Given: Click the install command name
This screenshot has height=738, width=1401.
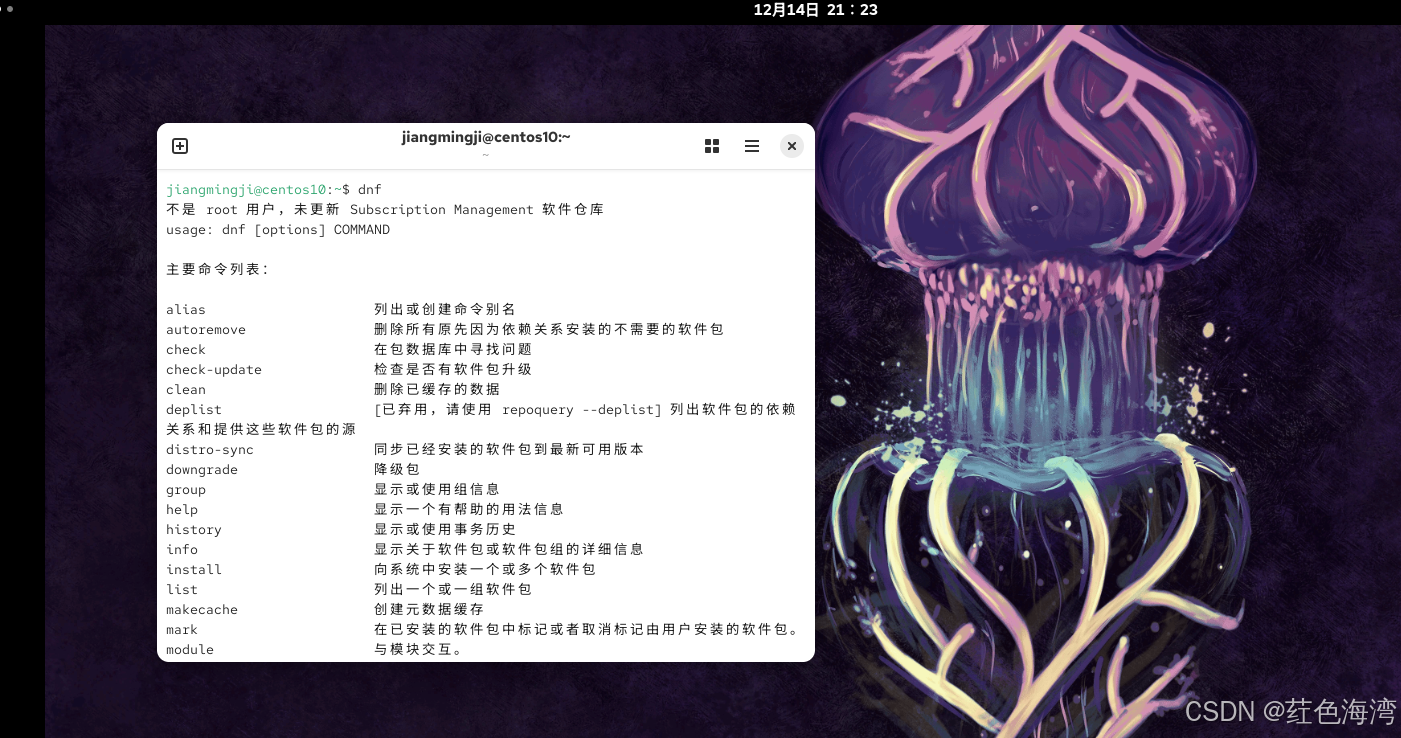Looking at the screenshot, I should (x=194, y=569).
